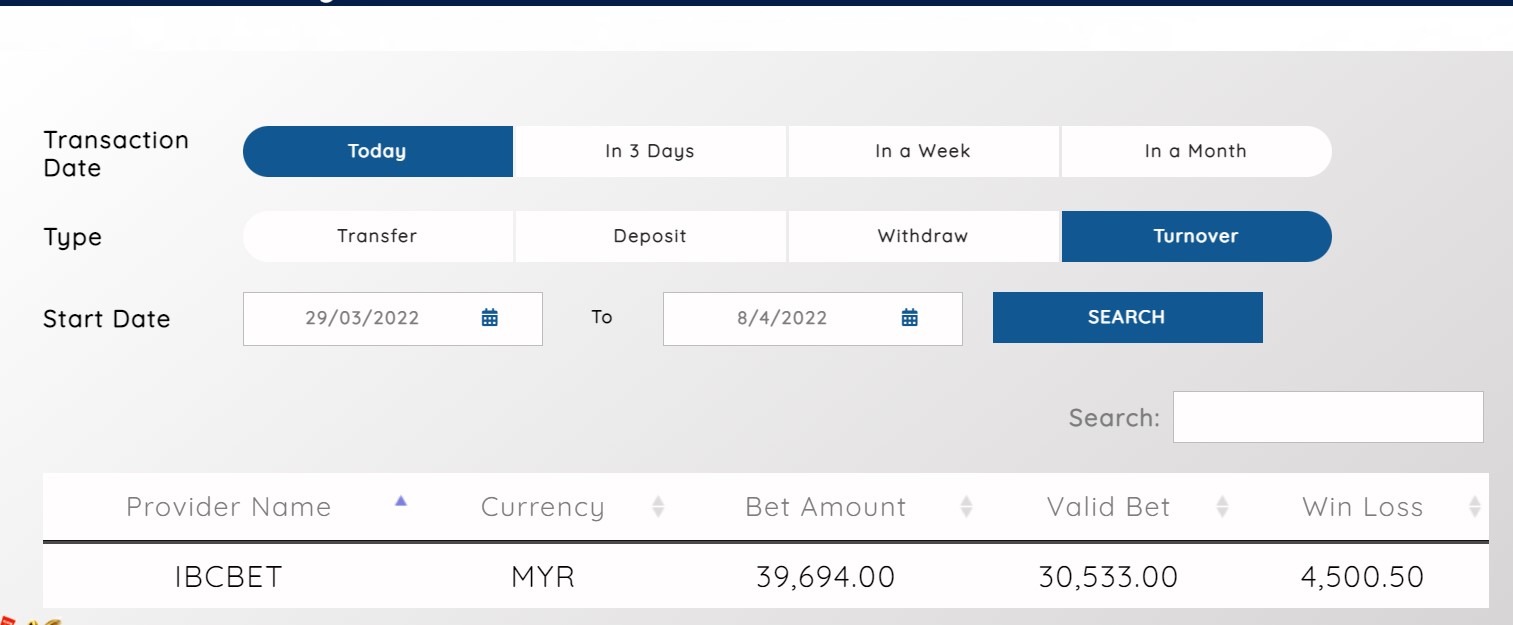Choose the In 3 Days range
Image resolution: width=1513 pixels, height=625 pixels.
650,152
